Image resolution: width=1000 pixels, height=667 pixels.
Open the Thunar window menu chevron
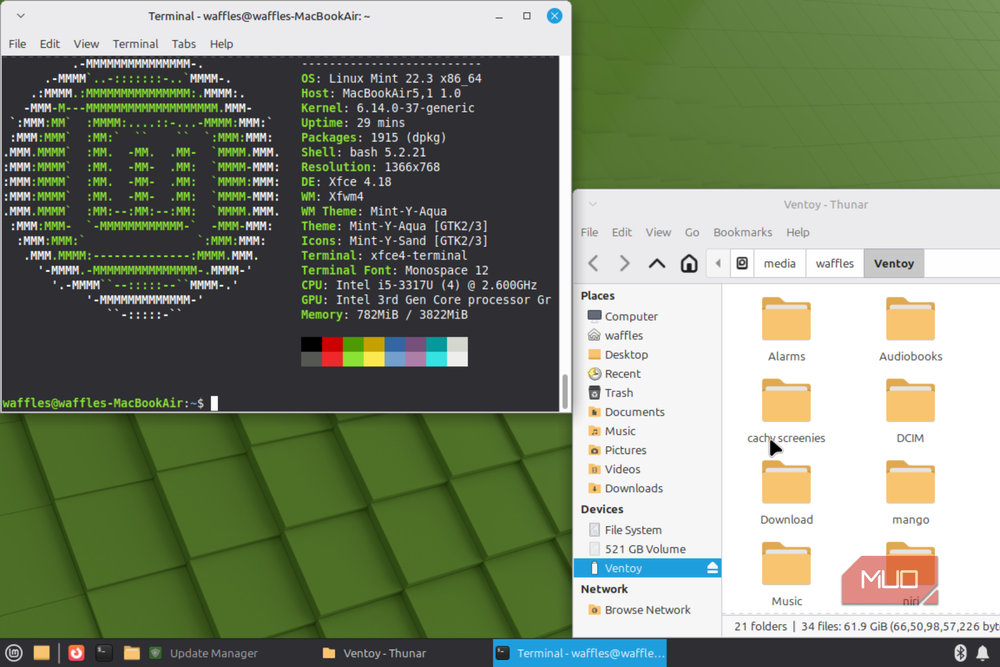[x=592, y=204]
